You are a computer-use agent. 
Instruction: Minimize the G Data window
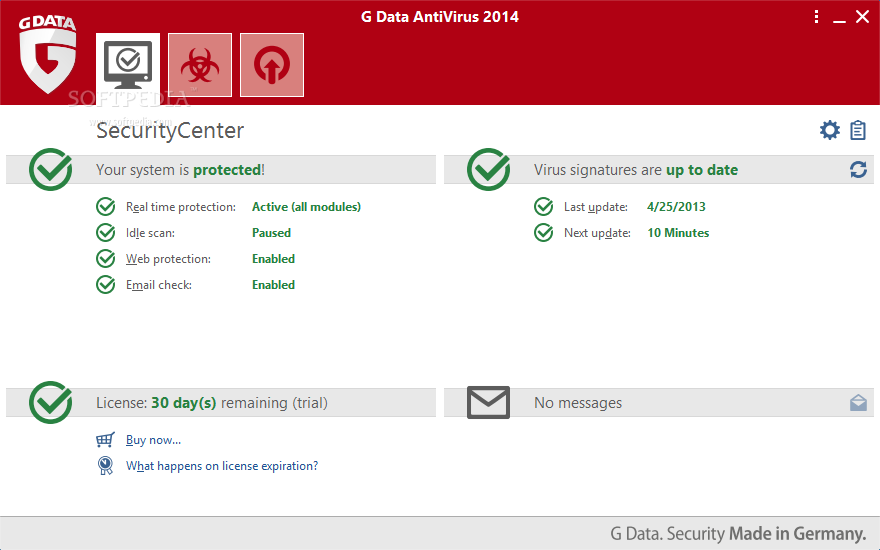click(x=839, y=21)
